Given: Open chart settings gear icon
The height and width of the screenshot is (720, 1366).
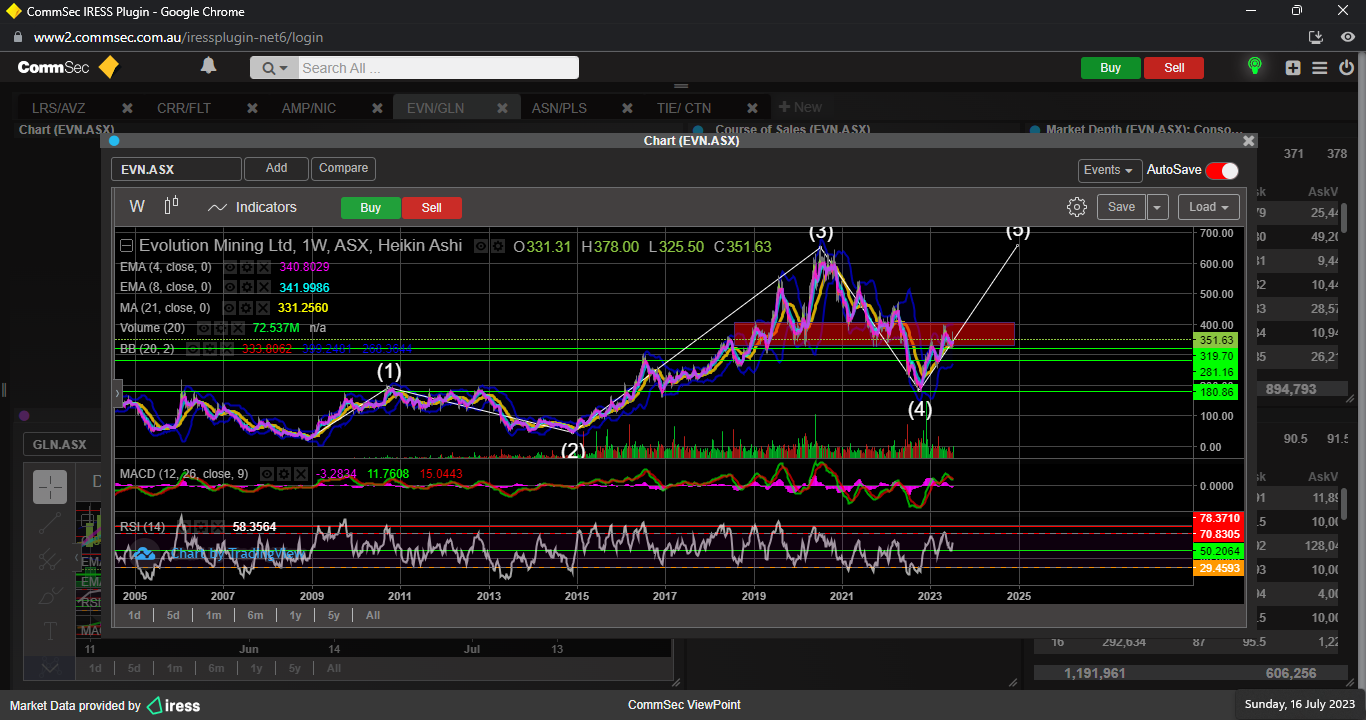Looking at the screenshot, I should [x=1076, y=207].
